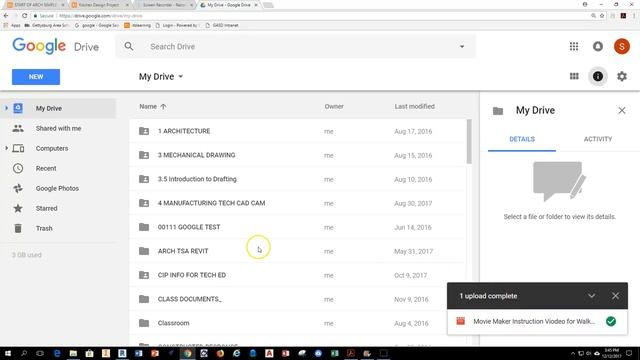This screenshot has height=360, width=640.
Task: Select My Drive in the sidebar
Action: [58, 108]
